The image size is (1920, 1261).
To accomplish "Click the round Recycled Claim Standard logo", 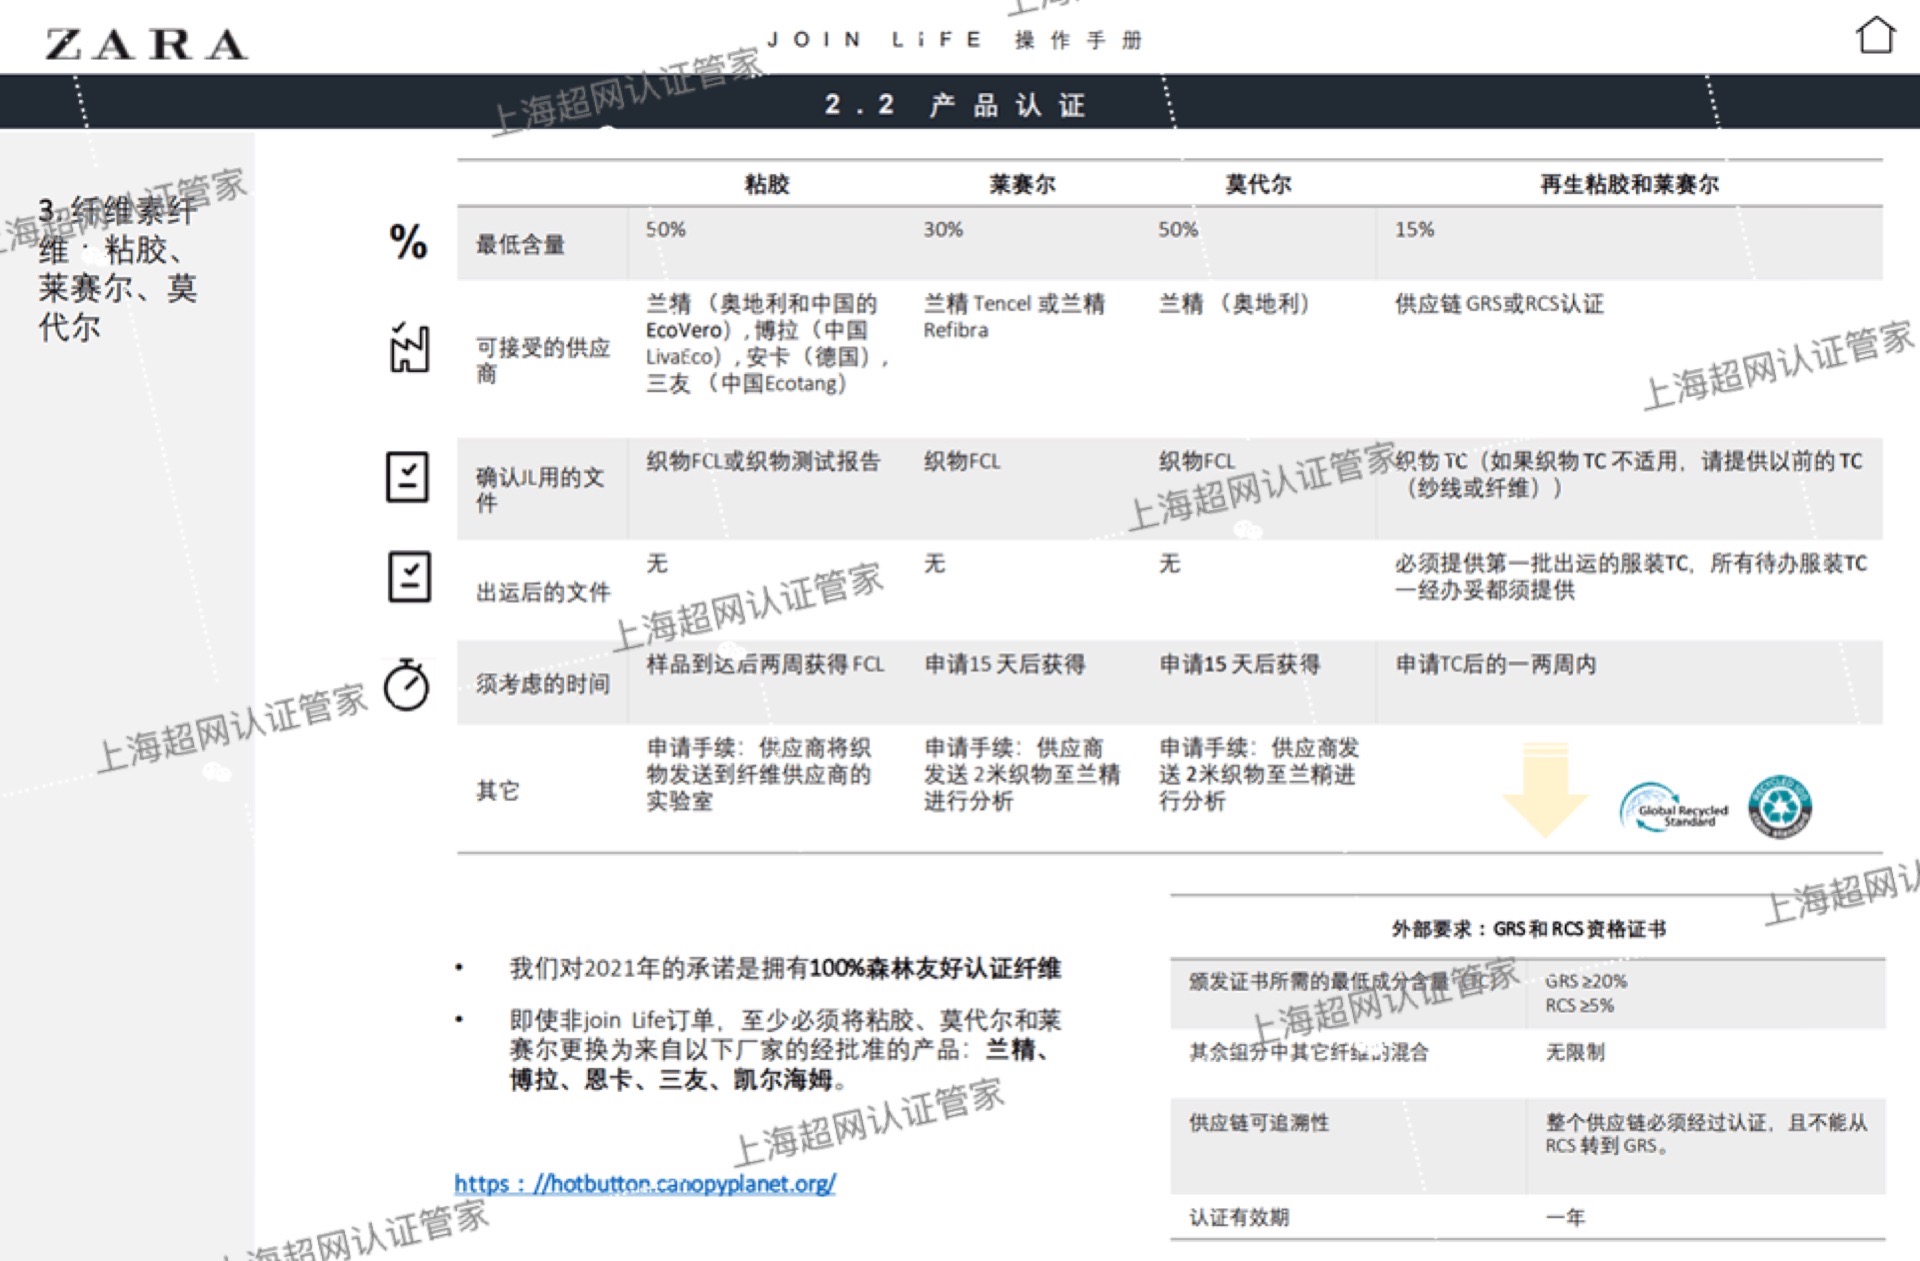I will [1780, 806].
